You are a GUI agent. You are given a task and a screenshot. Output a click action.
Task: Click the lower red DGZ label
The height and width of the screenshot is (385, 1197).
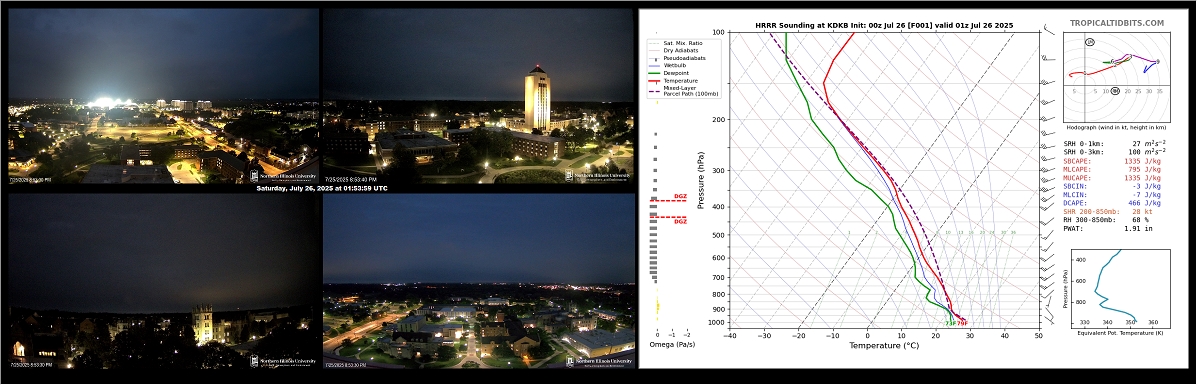(x=679, y=222)
